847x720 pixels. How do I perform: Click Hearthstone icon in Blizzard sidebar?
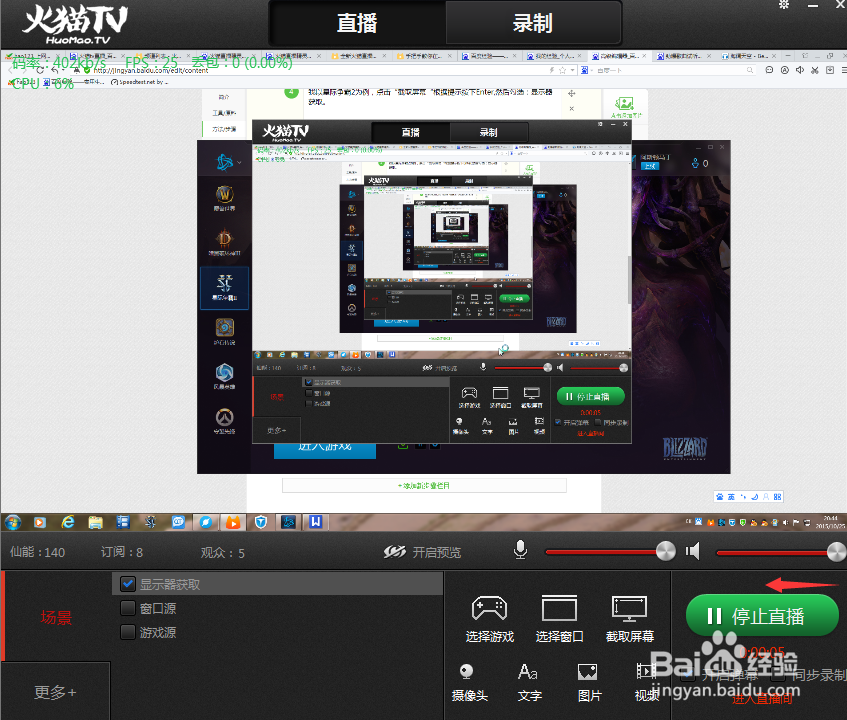[224, 331]
